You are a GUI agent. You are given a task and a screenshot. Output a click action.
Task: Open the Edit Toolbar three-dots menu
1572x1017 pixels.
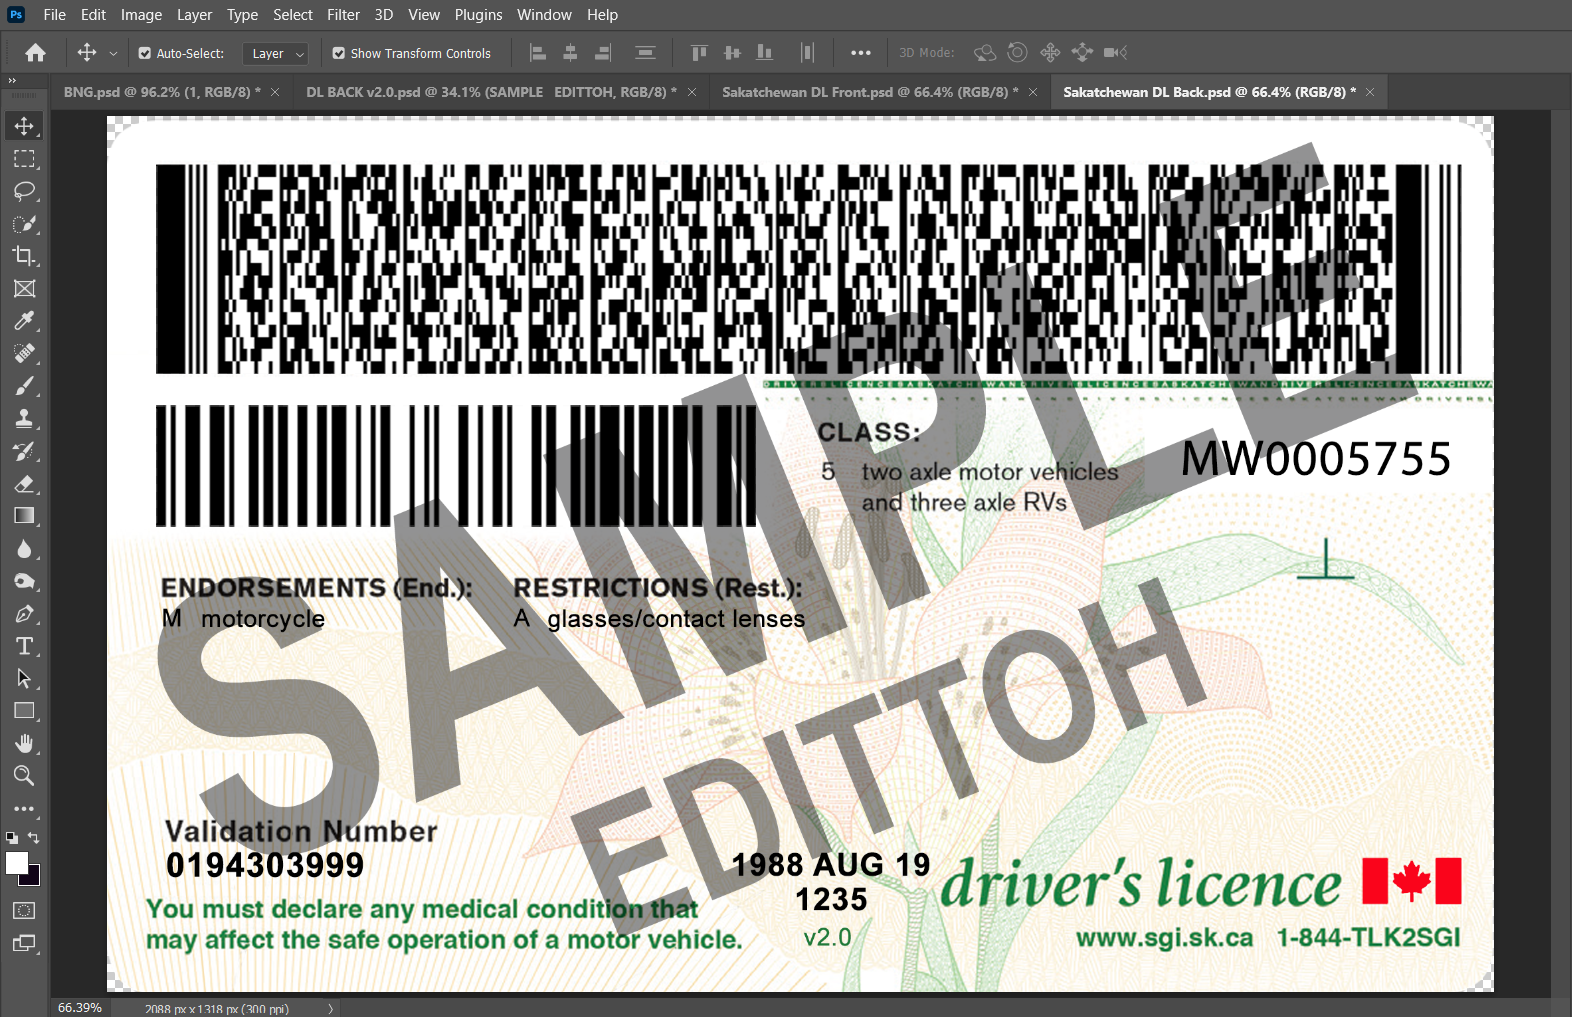[x=24, y=808]
